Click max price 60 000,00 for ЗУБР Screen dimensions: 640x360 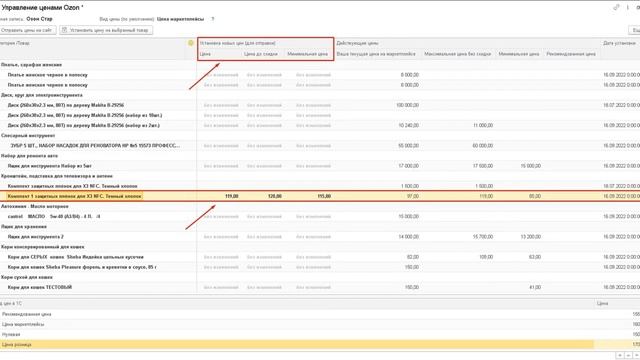click(483, 146)
